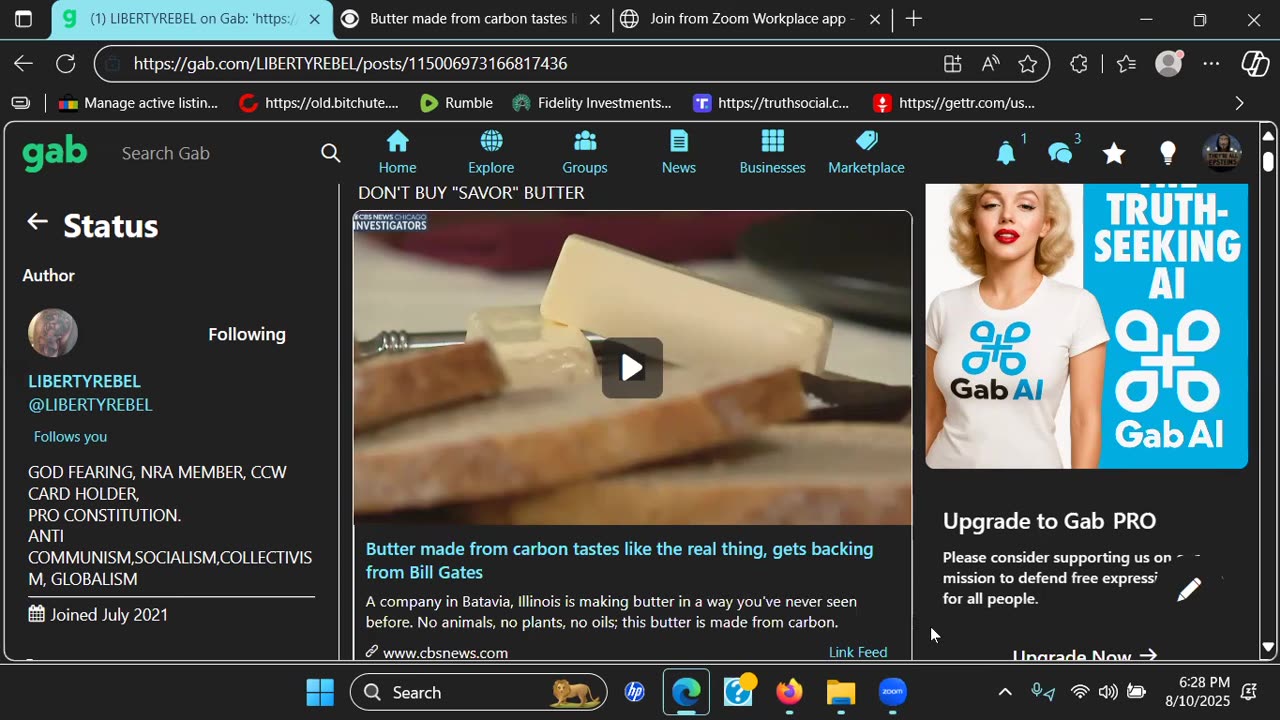This screenshot has width=1280, height=720.
Task: Click the page scrollbar down arrow
Action: tap(1268, 647)
